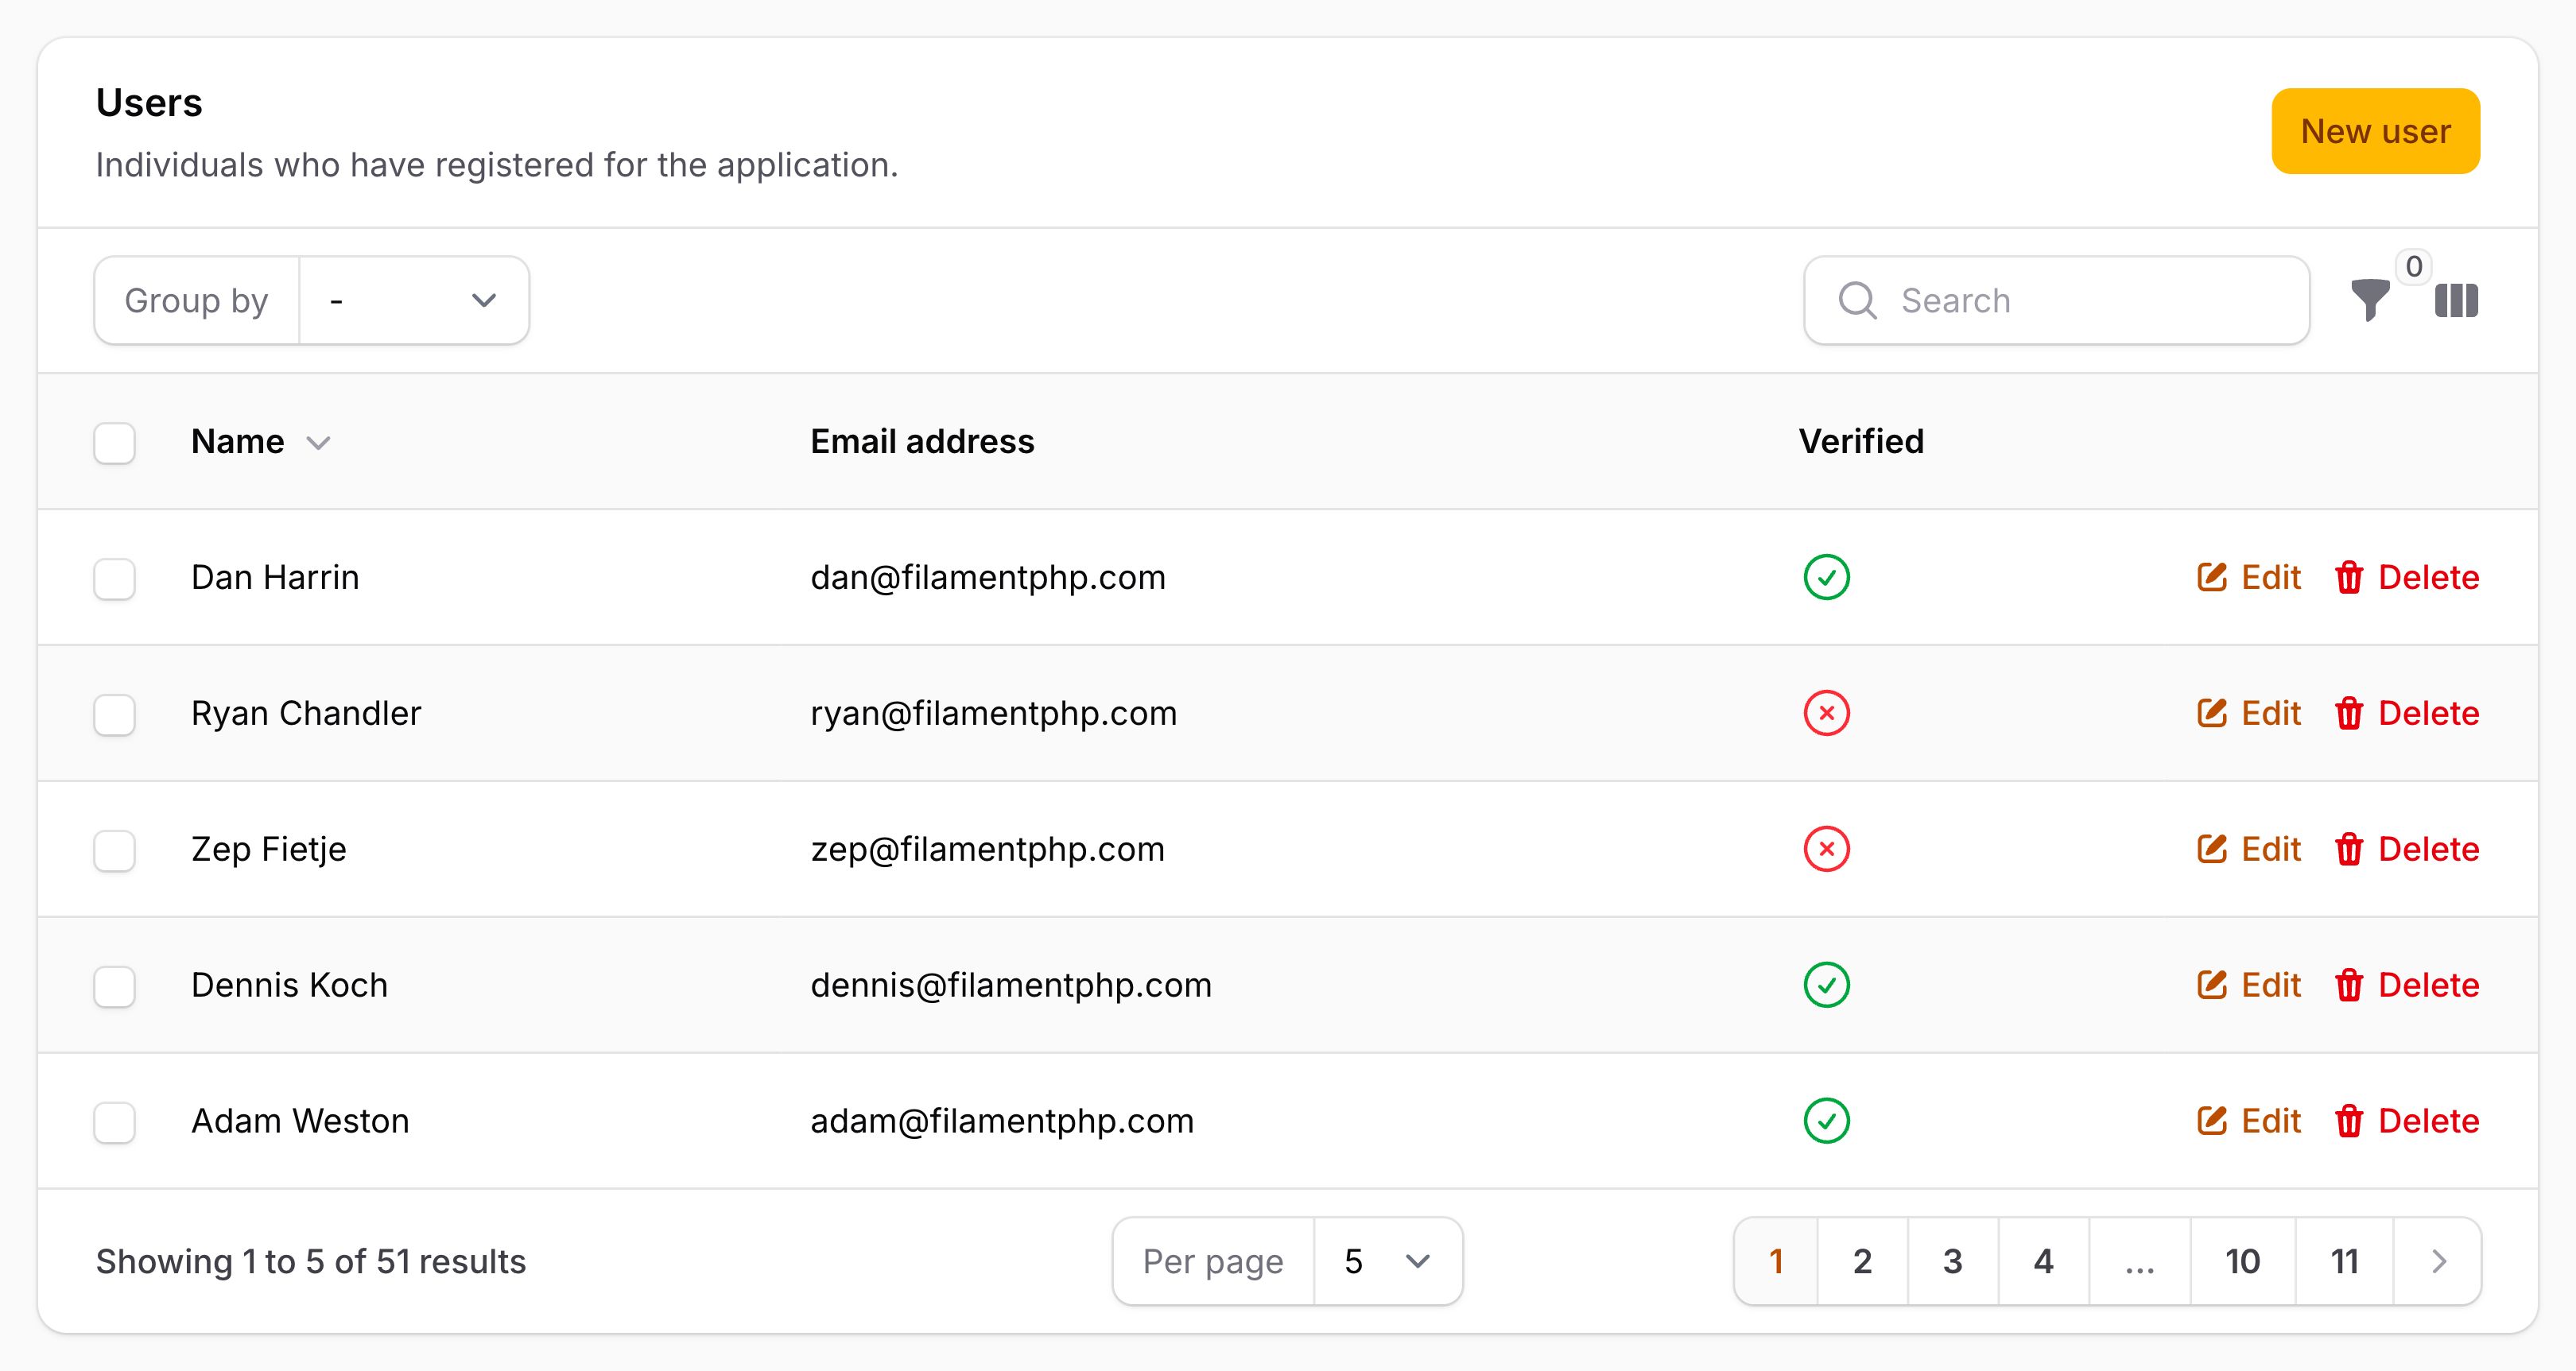Open the table filters funnel icon

tap(2369, 300)
